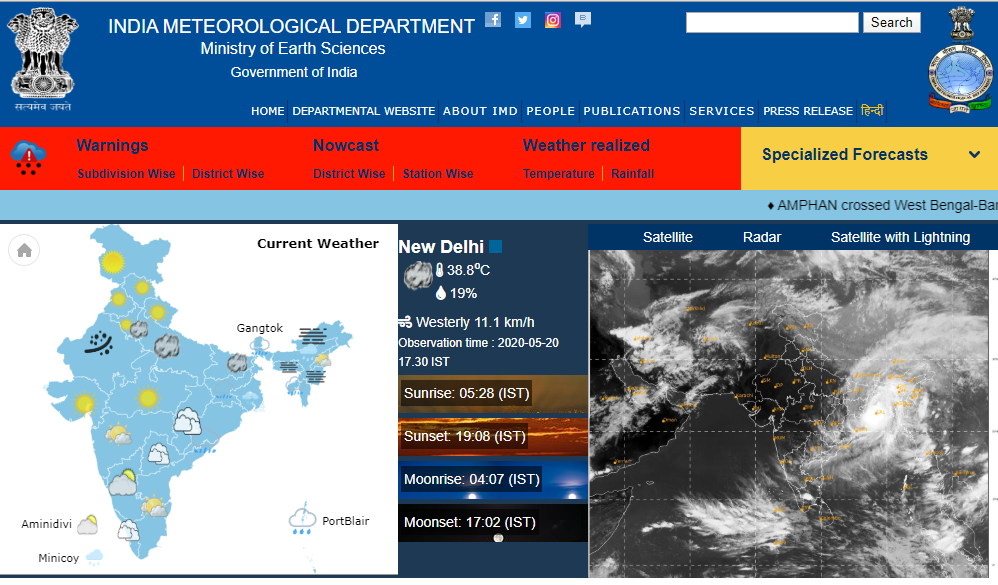Open the PEOPLE menu item
Viewport: 998px width, 585px height.
point(551,111)
